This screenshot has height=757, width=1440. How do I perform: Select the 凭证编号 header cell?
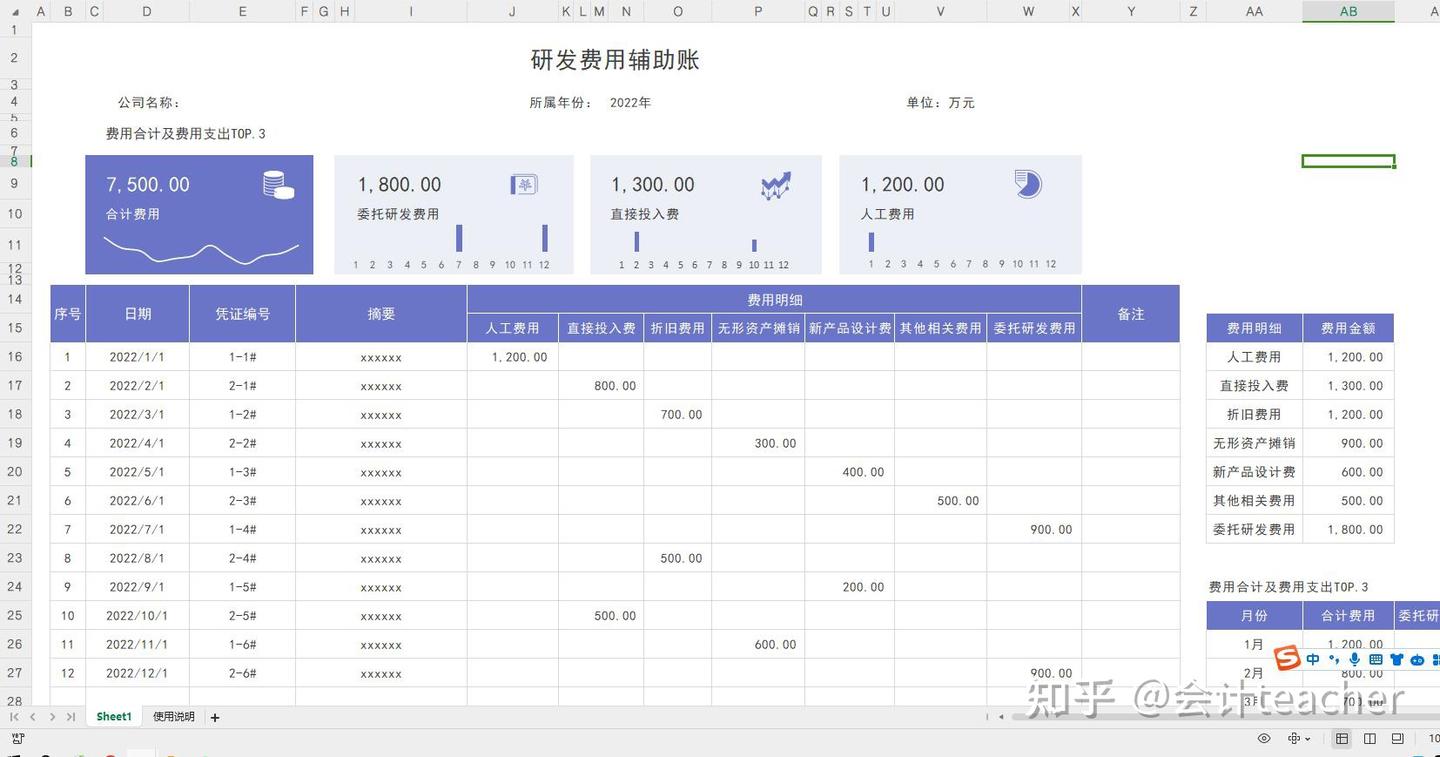click(243, 314)
